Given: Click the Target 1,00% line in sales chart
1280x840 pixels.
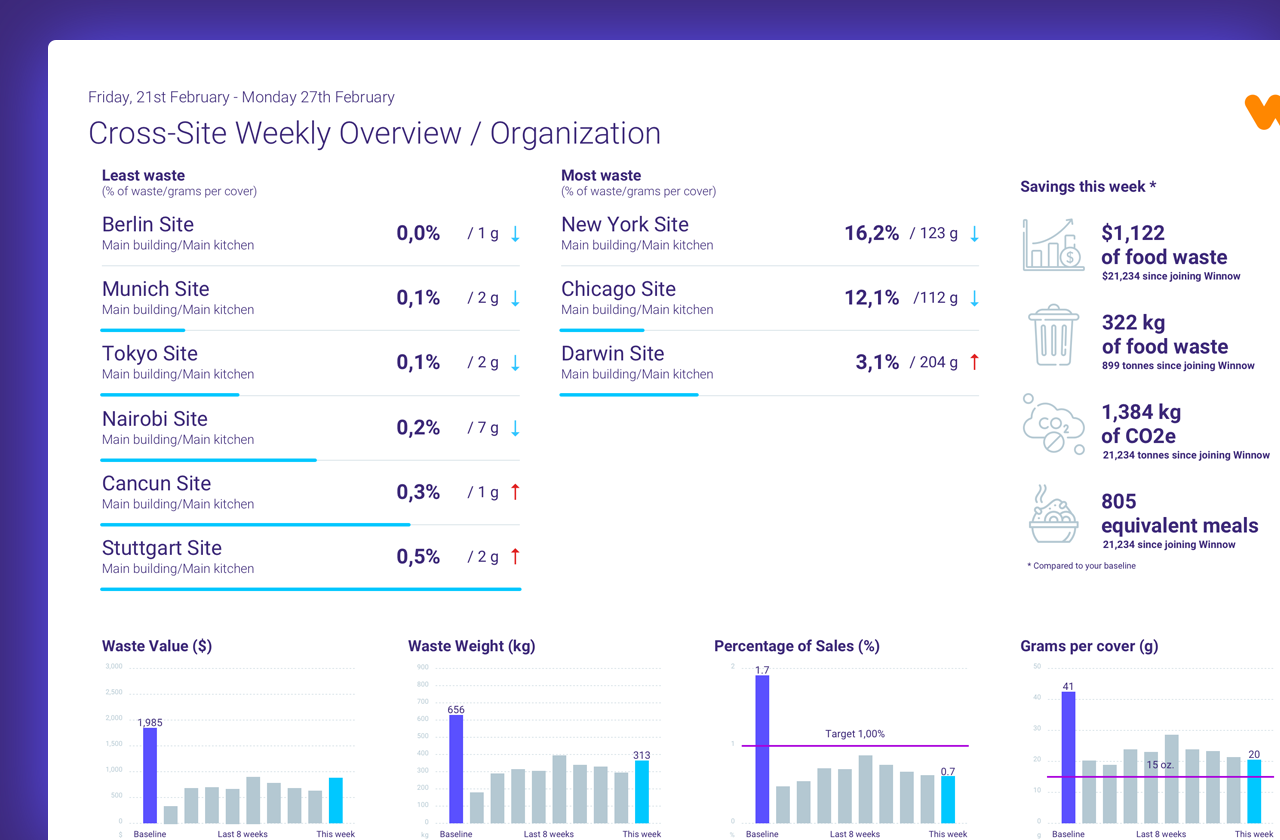Looking at the screenshot, I should click(x=854, y=745).
